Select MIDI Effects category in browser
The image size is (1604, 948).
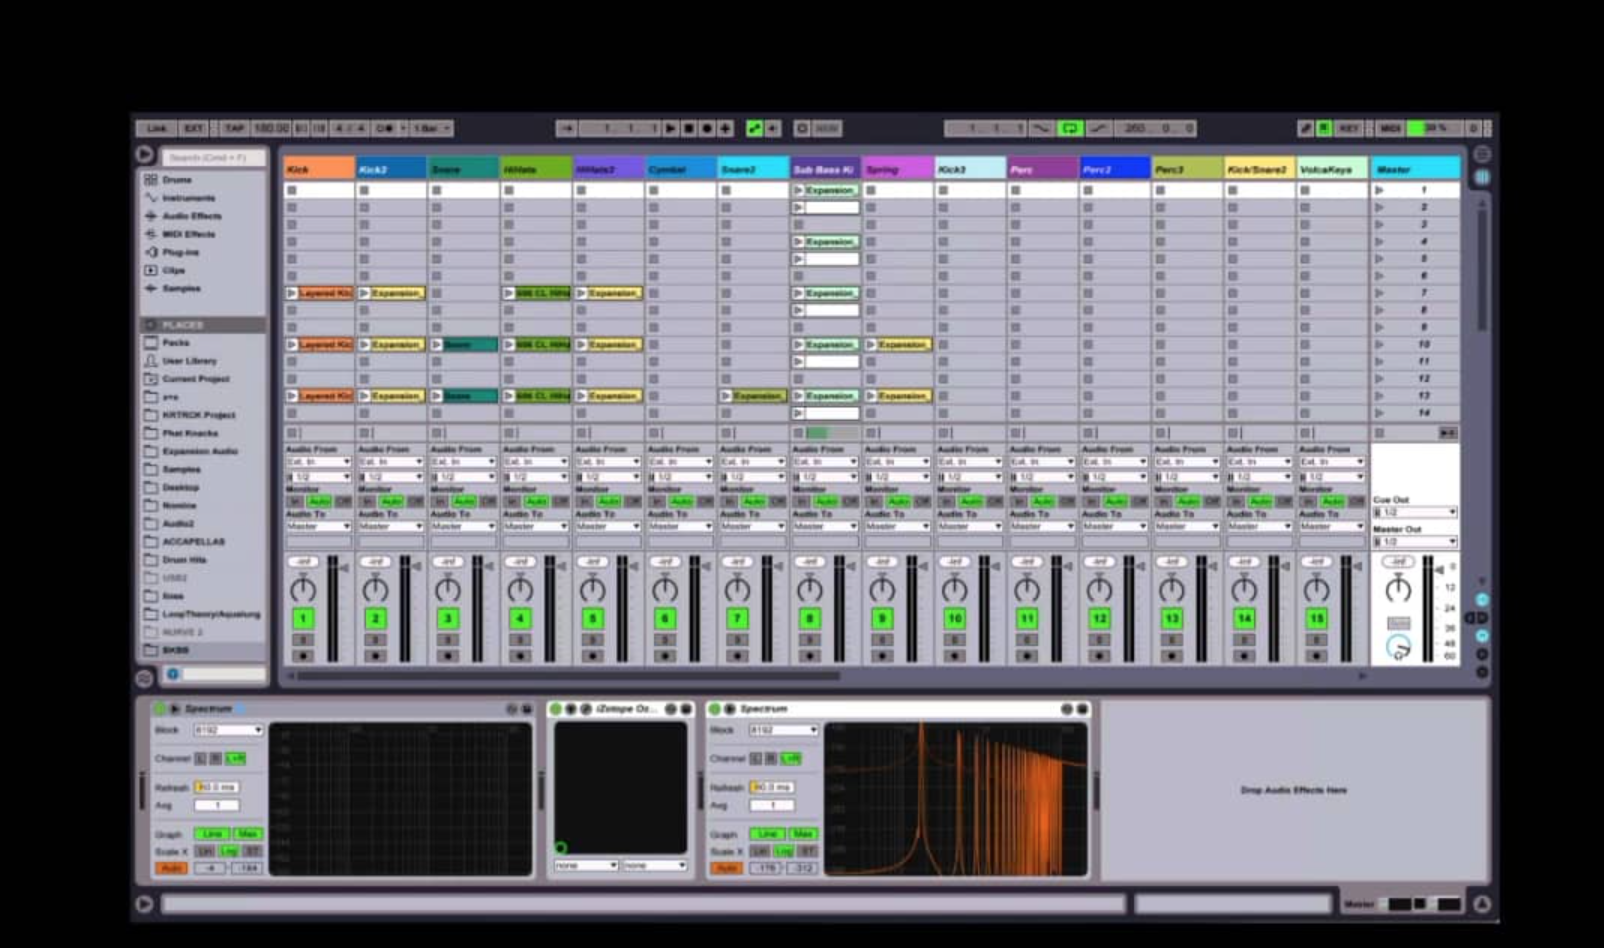[189, 234]
